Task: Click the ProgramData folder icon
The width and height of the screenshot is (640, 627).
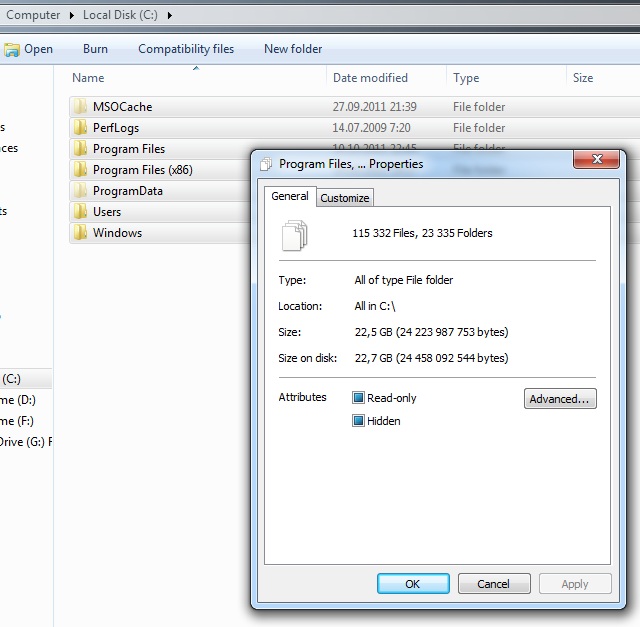Action: tap(80, 191)
